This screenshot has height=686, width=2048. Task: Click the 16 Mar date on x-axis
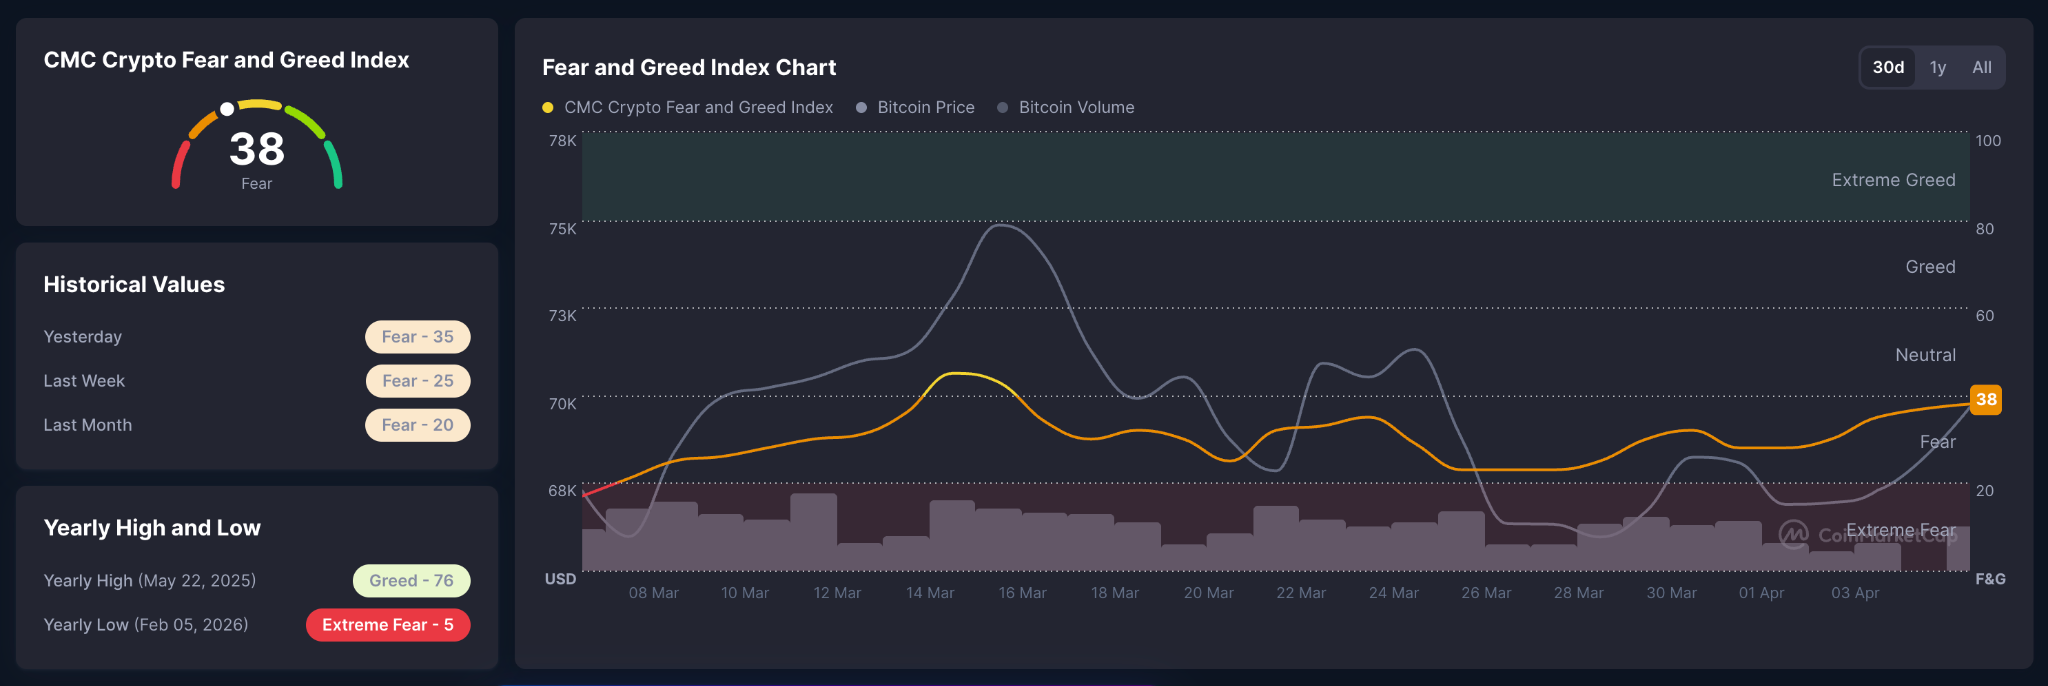(x=1022, y=593)
